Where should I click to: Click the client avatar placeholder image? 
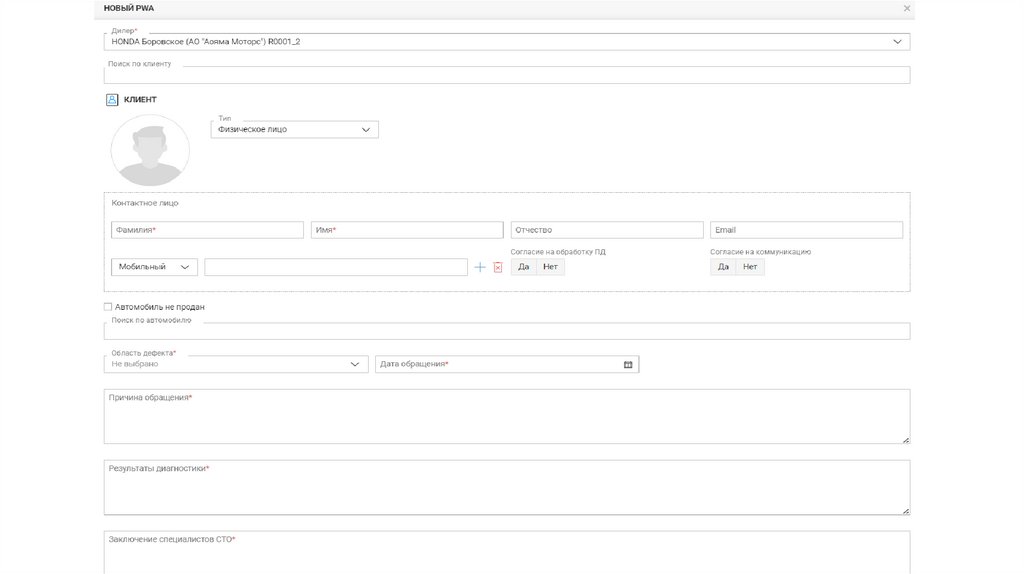(150, 150)
